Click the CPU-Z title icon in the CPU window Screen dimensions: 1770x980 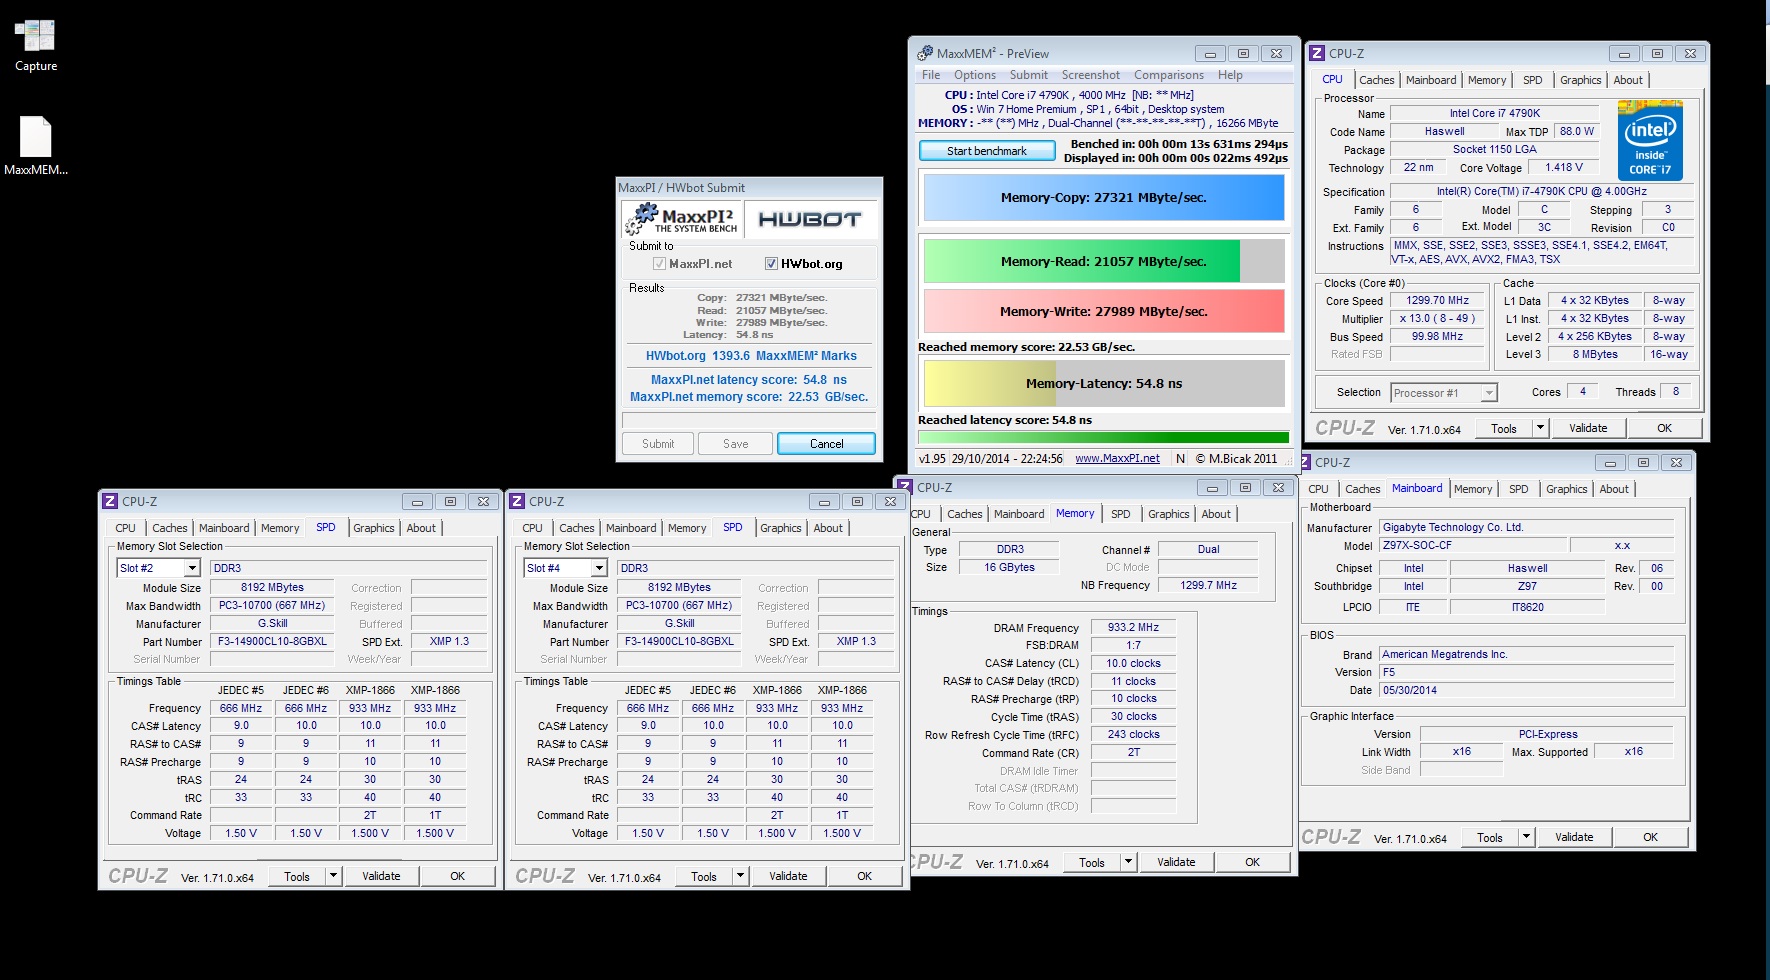[x=1317, y=53]
